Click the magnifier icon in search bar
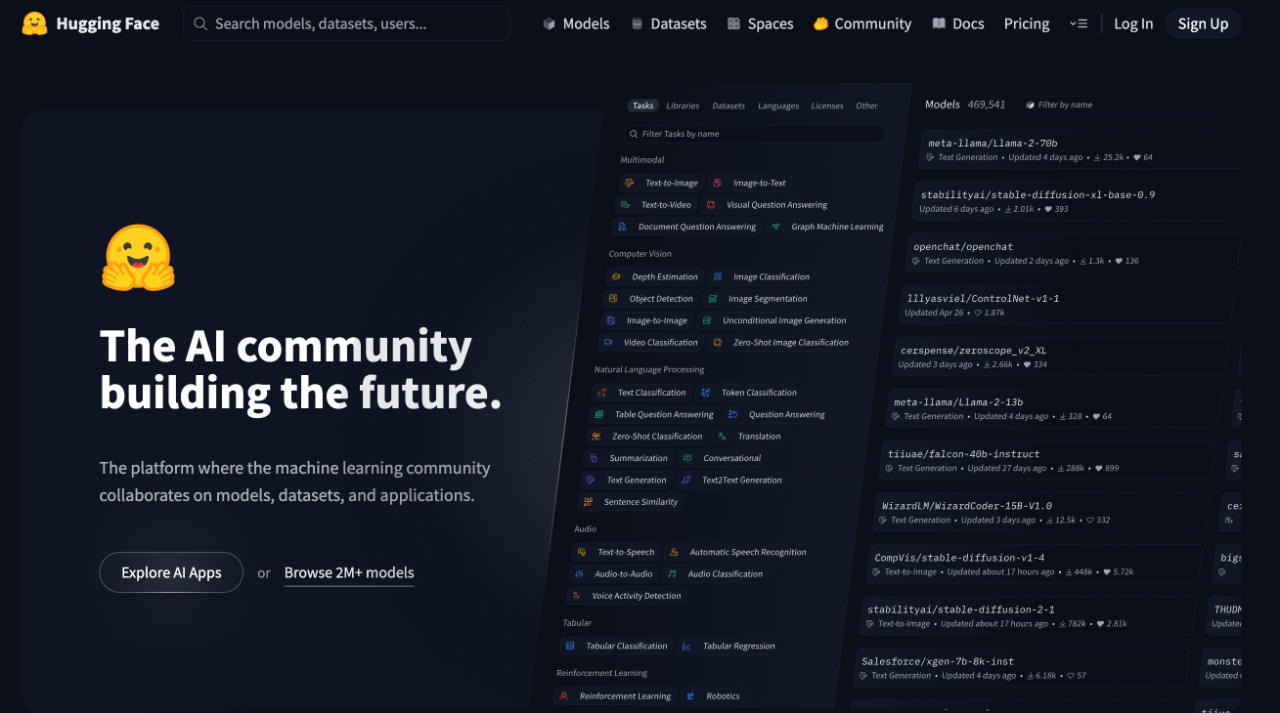The height and width of the screenshot is (713, 1280). (x=201, y=24)
